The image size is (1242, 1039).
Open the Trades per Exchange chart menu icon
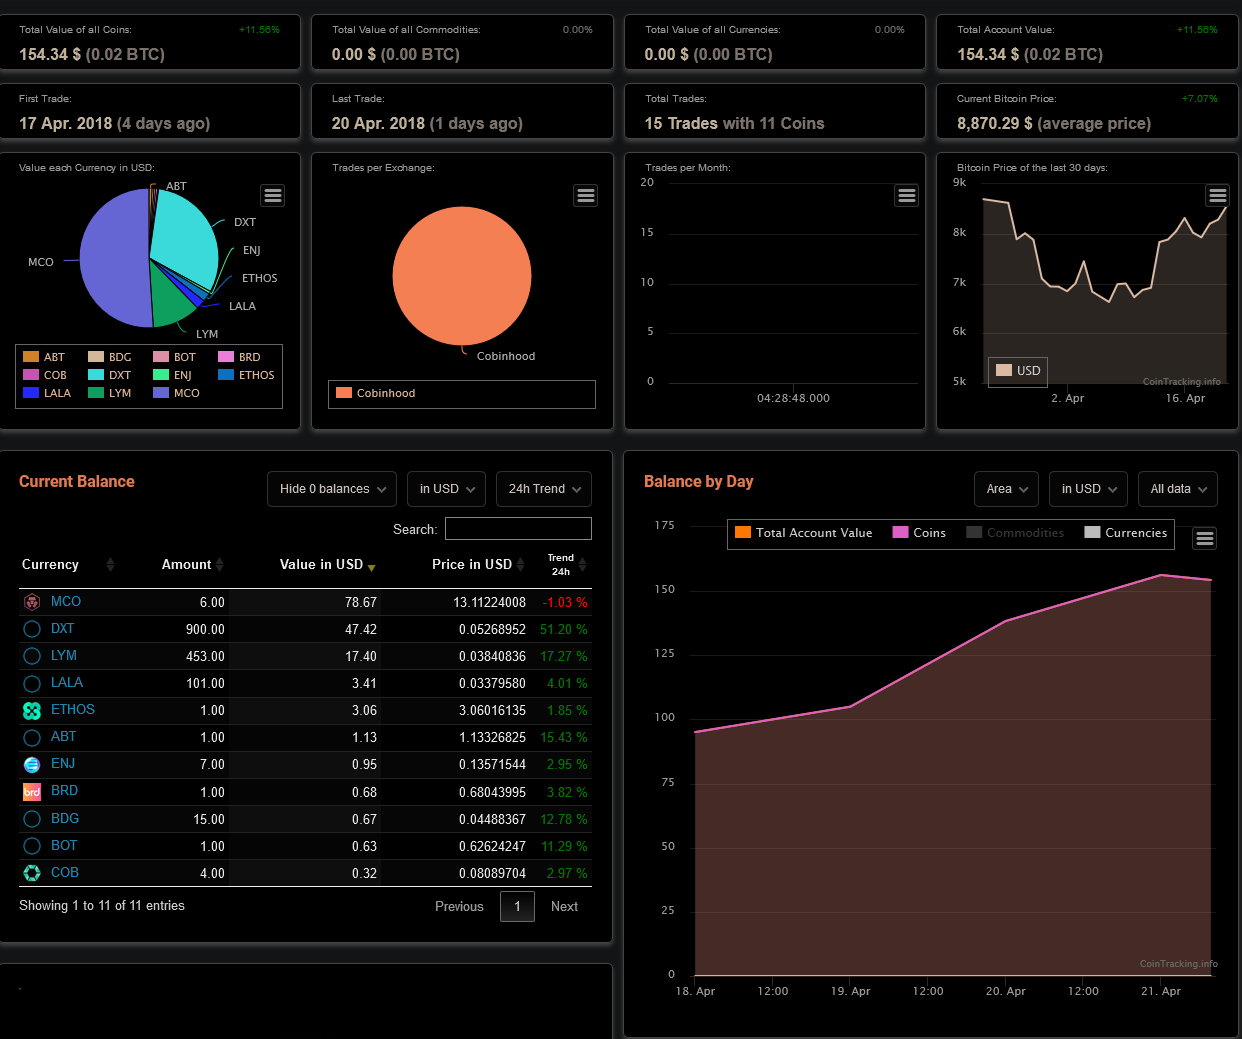pos(586,196)
